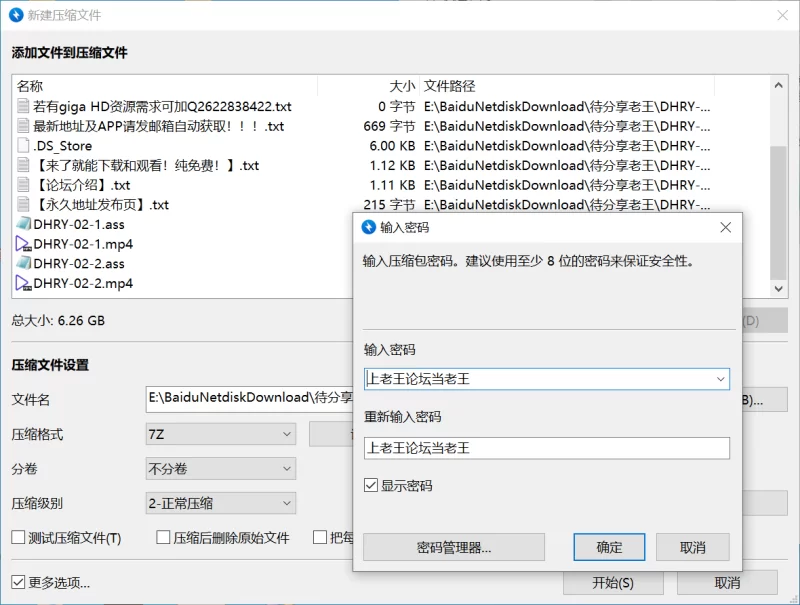Click the 论坛介绍 text file icon
The width and height of the screenshot is (800, 605).
pos(24,185)
